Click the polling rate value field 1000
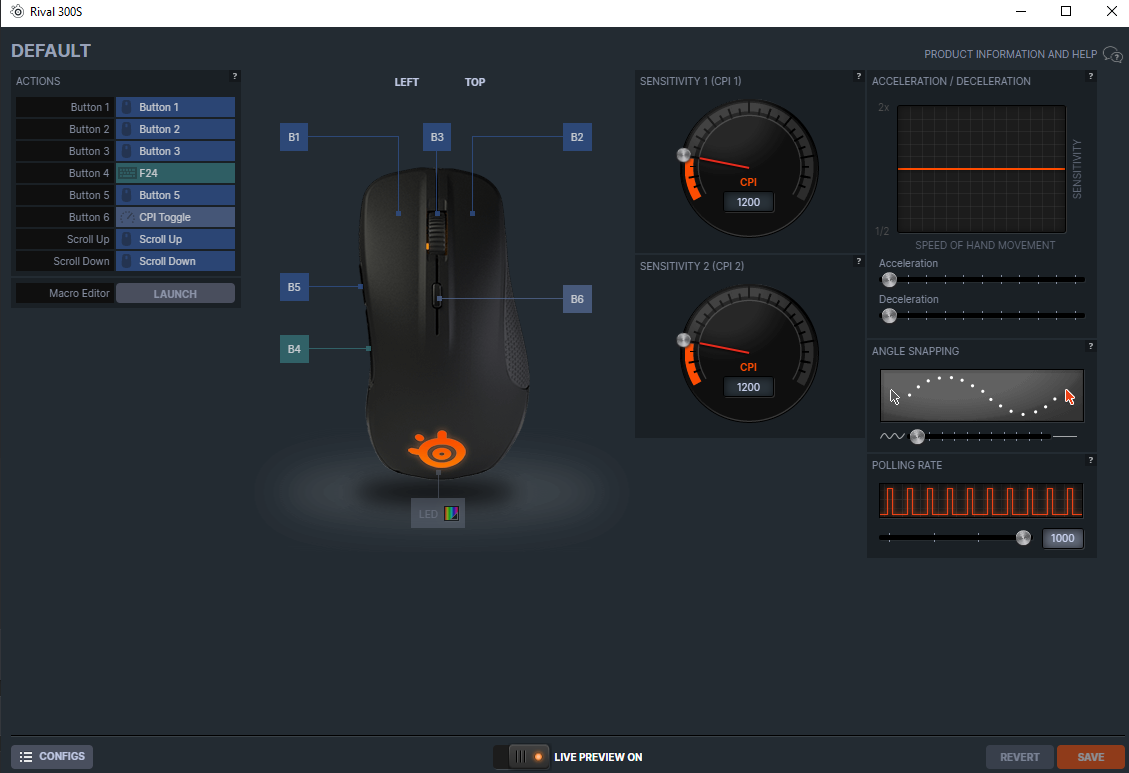This screenshot has height=773, width=1129. 1063,538
